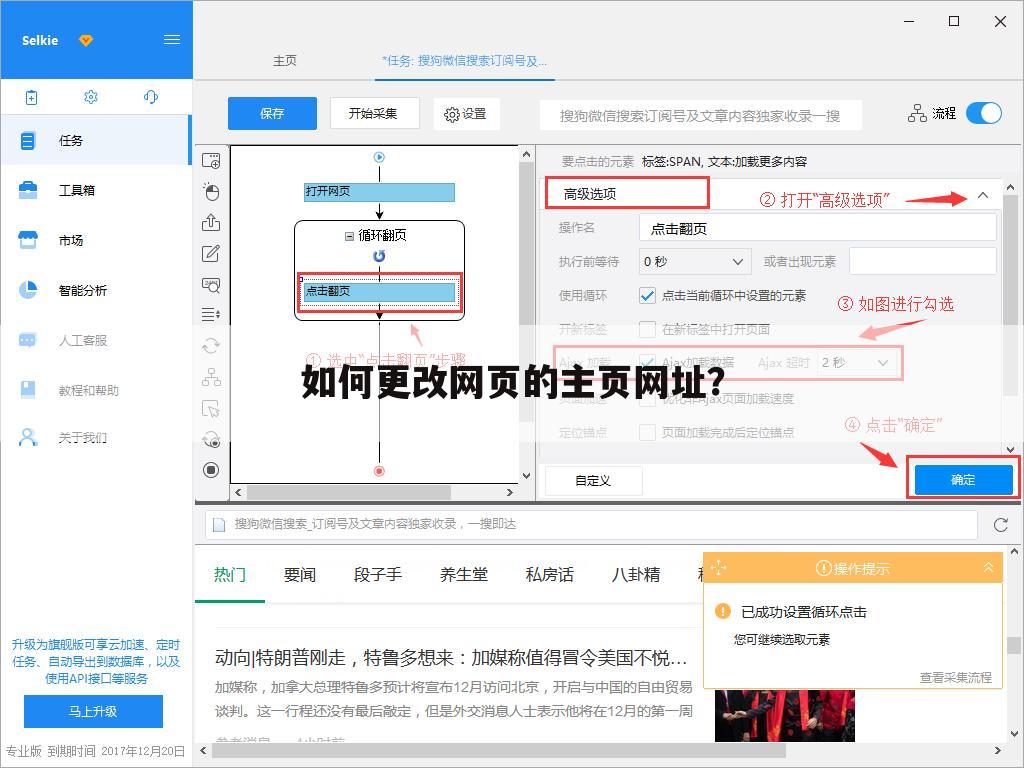This screenshot has width=1024, height=768.
Task: Switch to the 主页 tab
Action: pyautogui.click(x=285, y=61)
